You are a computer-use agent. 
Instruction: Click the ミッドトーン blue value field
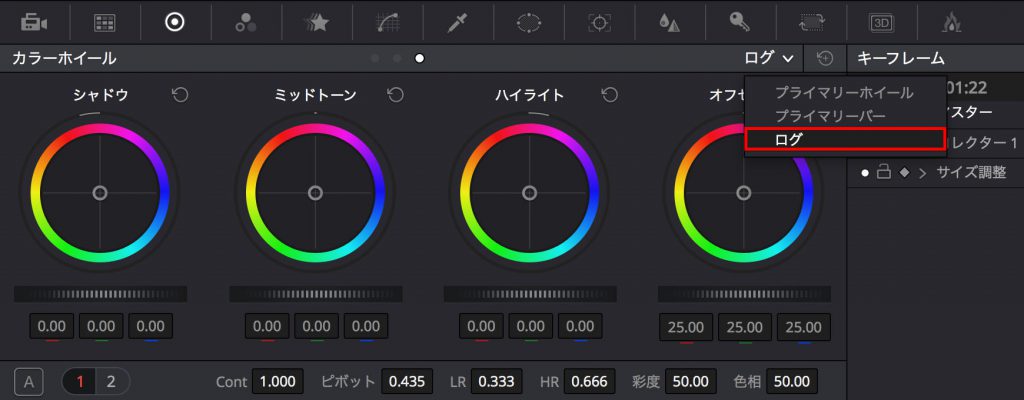click(x=366, y=326)
